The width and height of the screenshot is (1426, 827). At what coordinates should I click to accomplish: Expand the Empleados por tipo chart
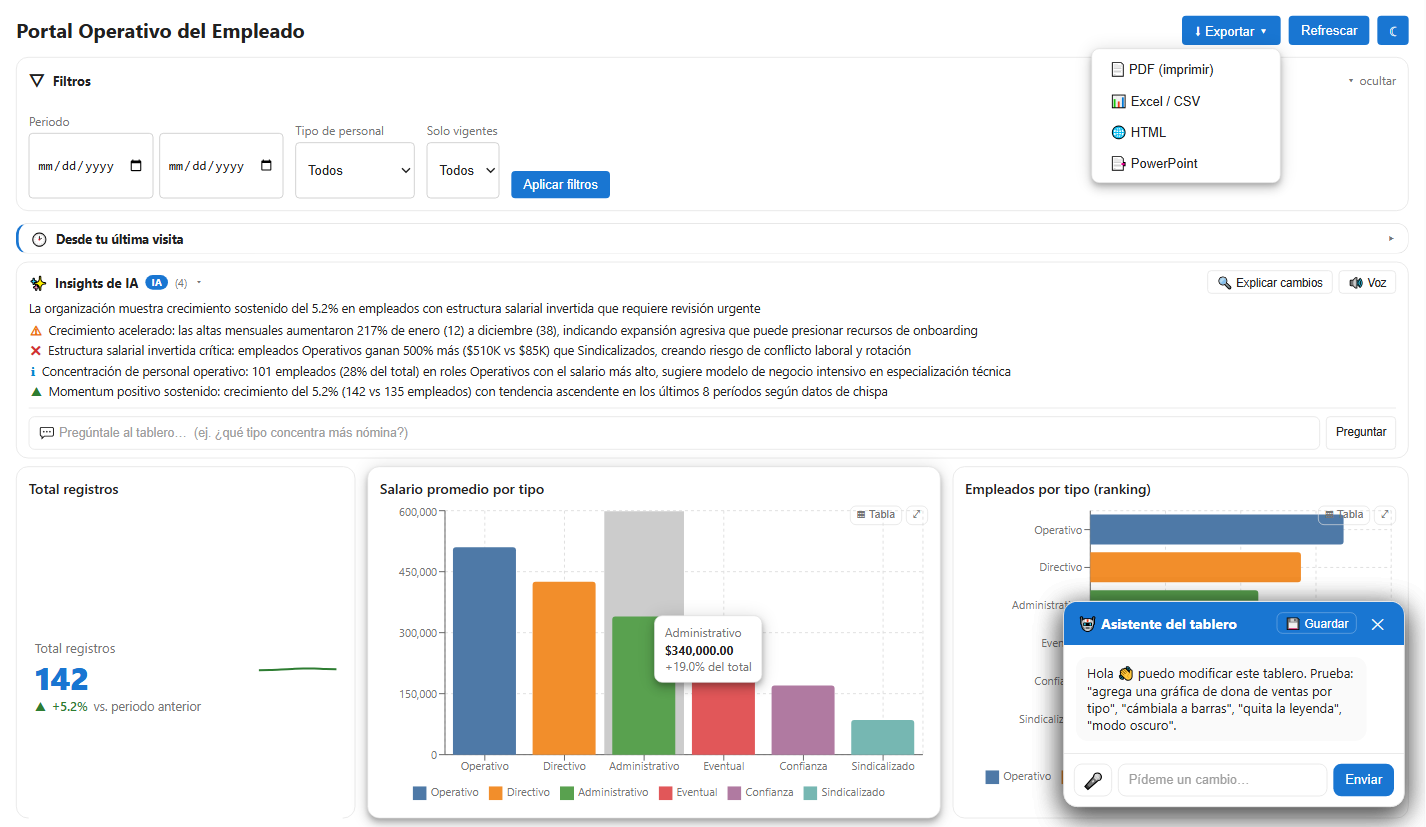1385,515
